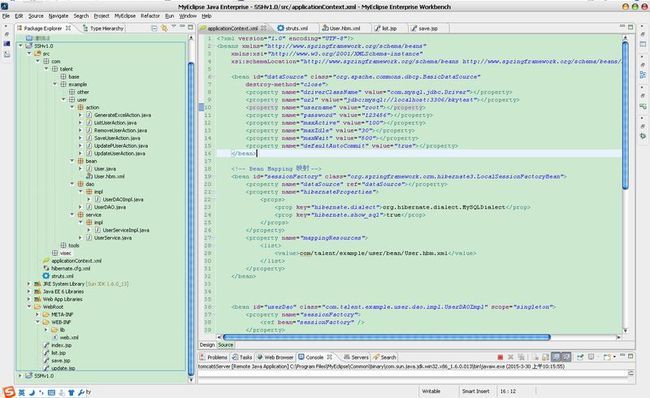Click the Pin Console icon
650x398 pixels.
coord(580,357)
